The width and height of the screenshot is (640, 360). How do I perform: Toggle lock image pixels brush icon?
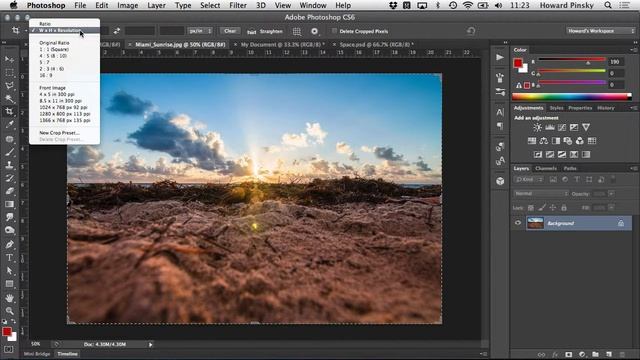click(542, 208)
